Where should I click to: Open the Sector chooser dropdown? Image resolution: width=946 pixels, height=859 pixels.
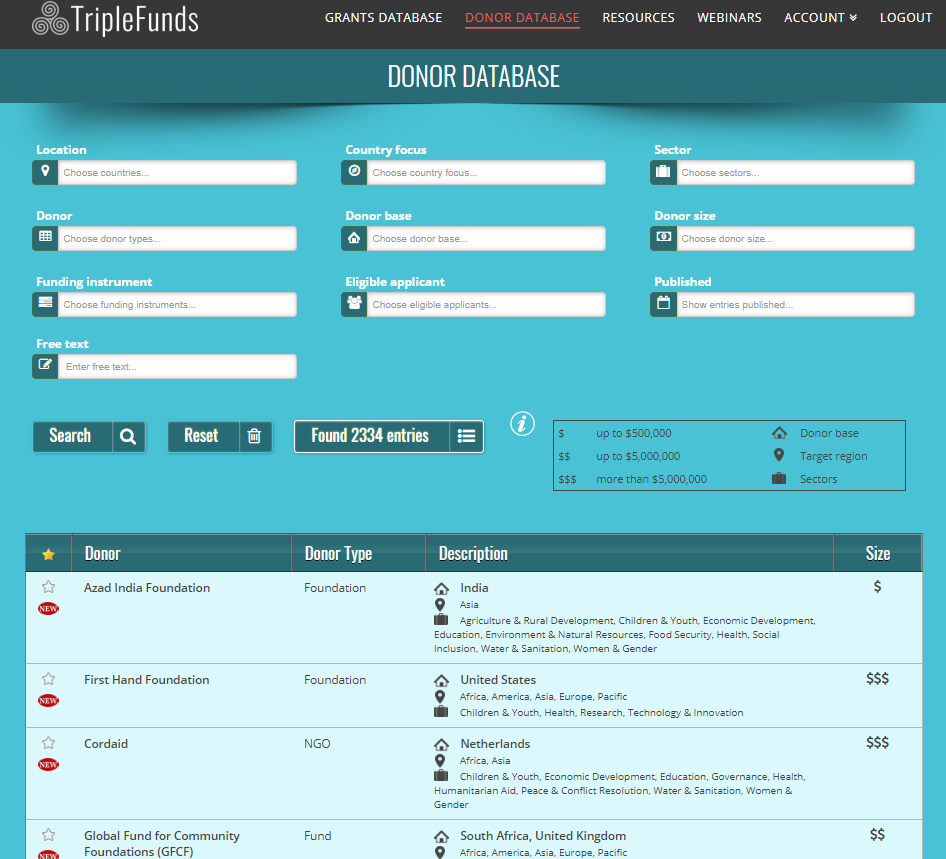pyautogui.click(x=795, y=173)
